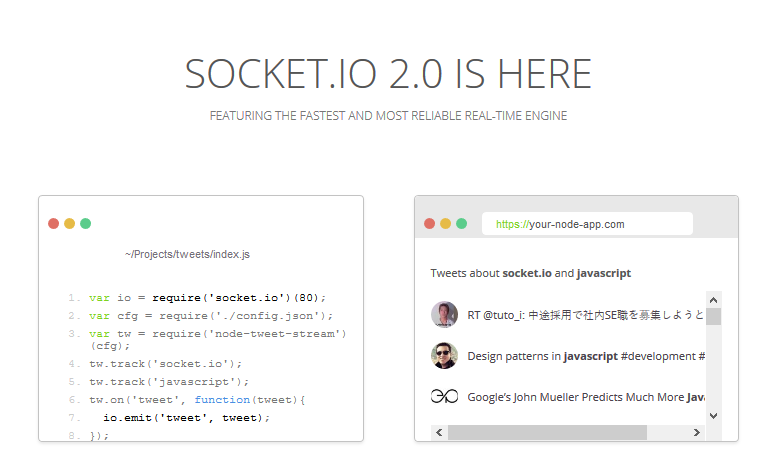Click the SOCKET.IO 2.0 IS HERE heading
The width and height of the screenshot is (776, 471).
pyautogui.click(x=388, y=74)
